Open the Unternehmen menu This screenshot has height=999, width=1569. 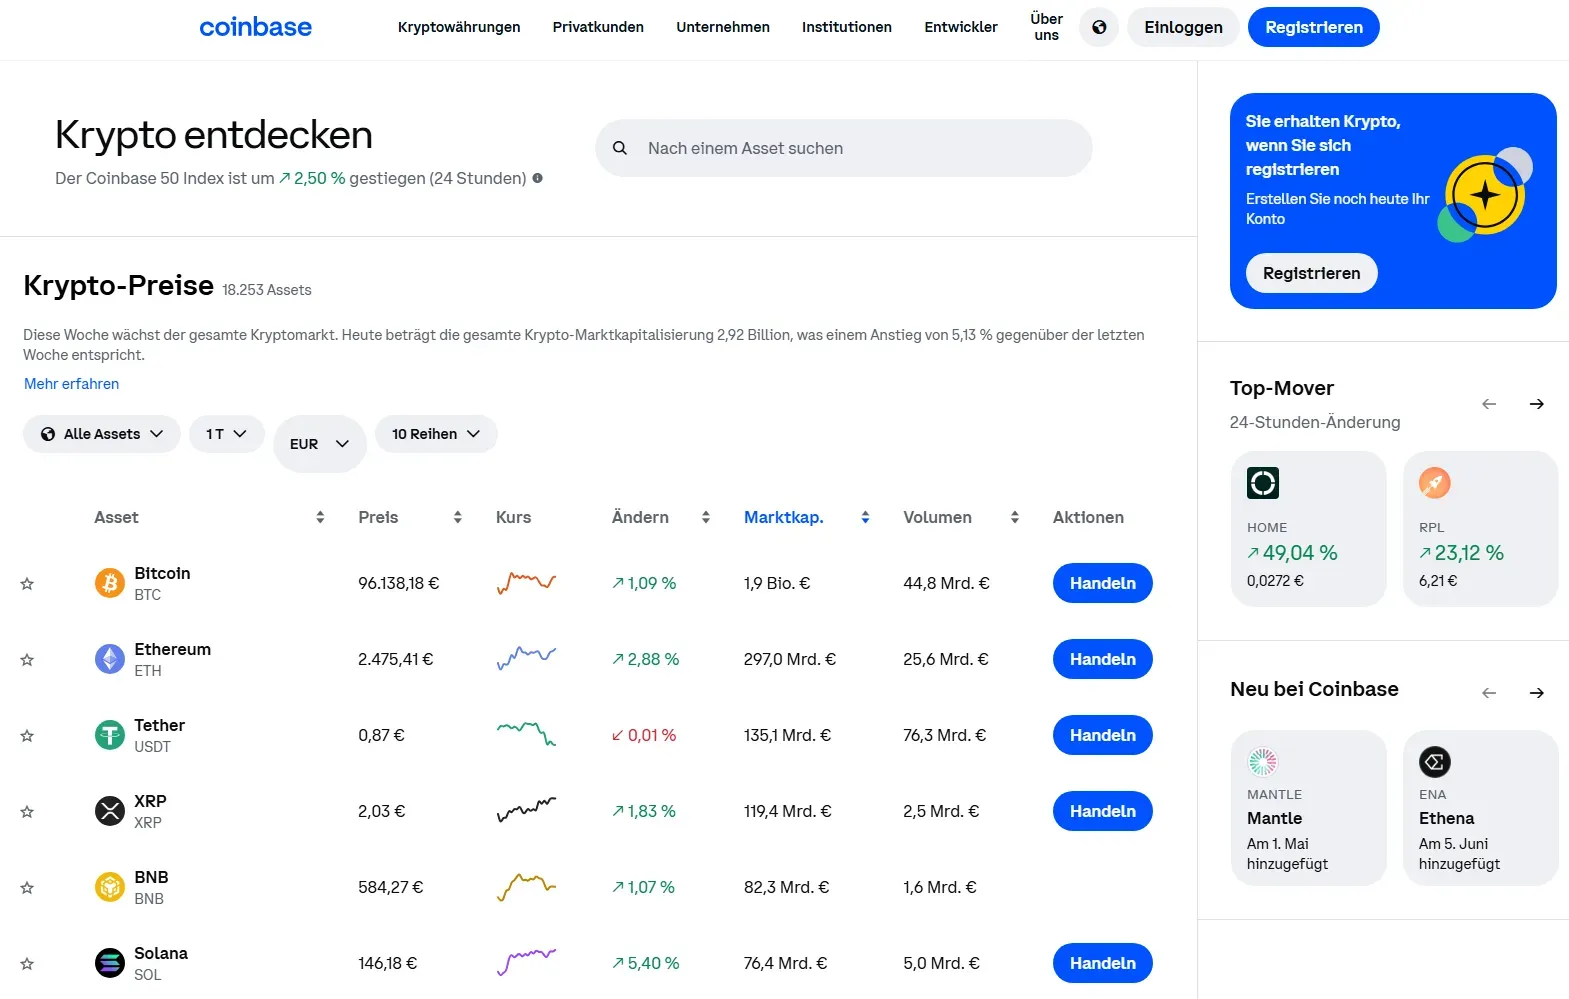[x=723, y=27]
